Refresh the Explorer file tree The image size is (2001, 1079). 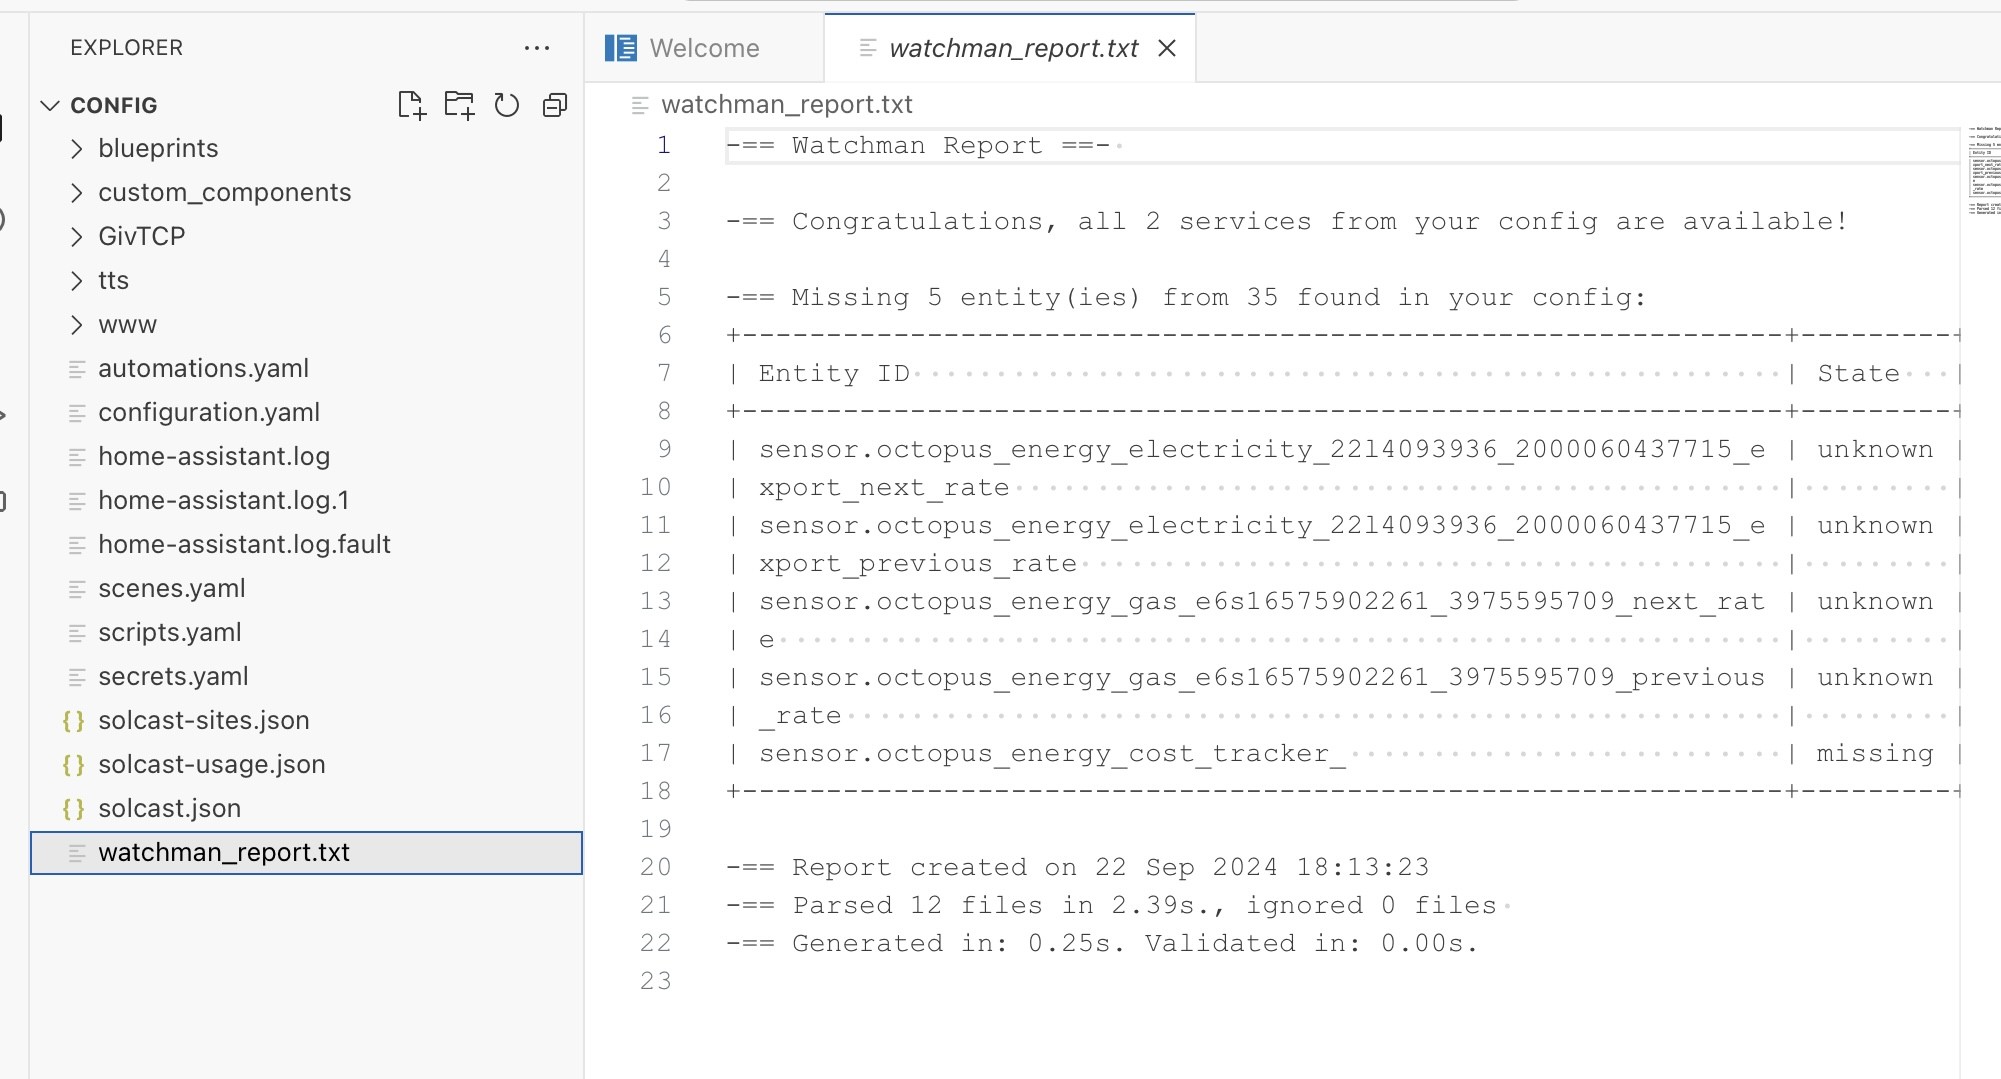[x=507, y=105]
